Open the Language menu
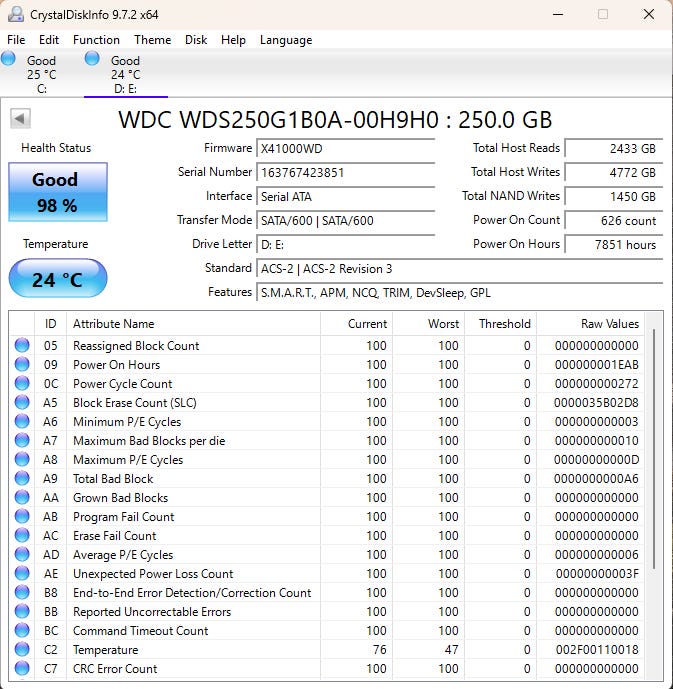 click(x=286, y=40)
